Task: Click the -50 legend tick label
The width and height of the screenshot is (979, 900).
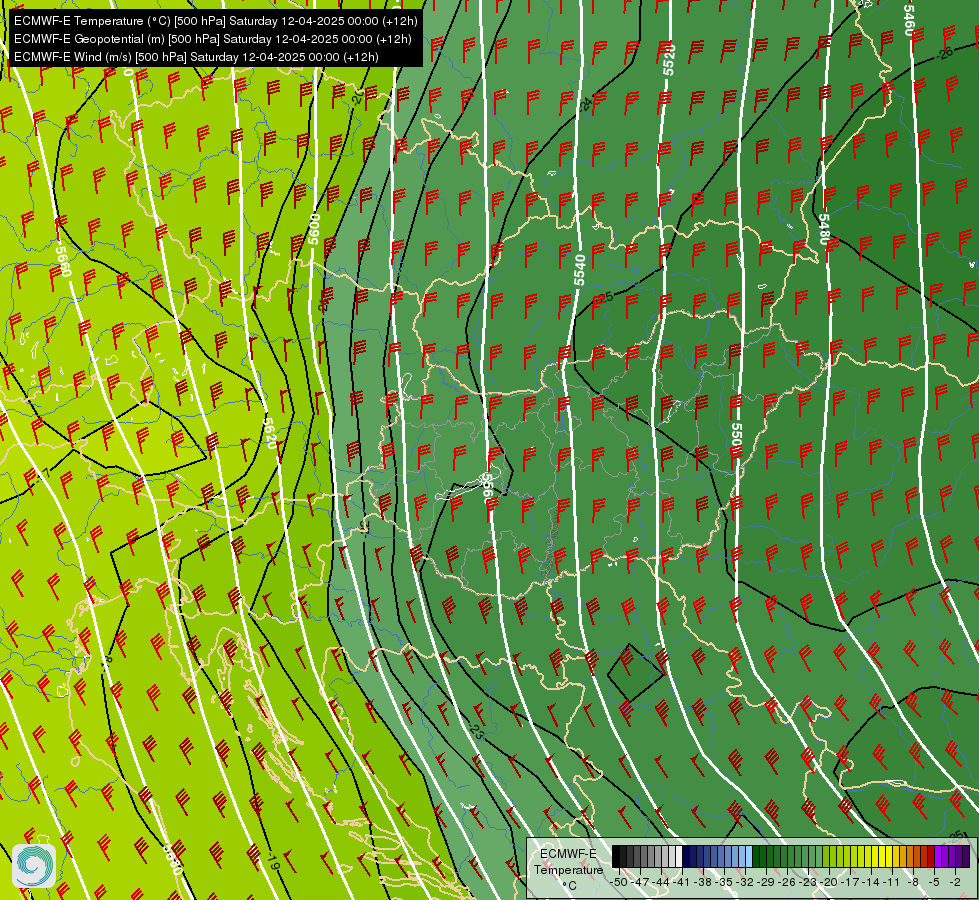Action: pos(619,882)
